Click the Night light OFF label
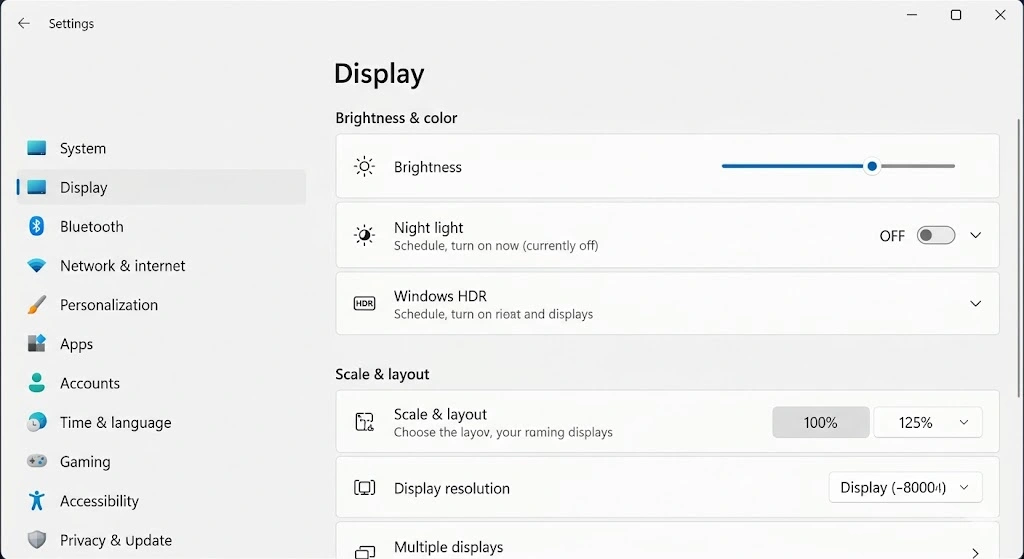 point(892,236)
